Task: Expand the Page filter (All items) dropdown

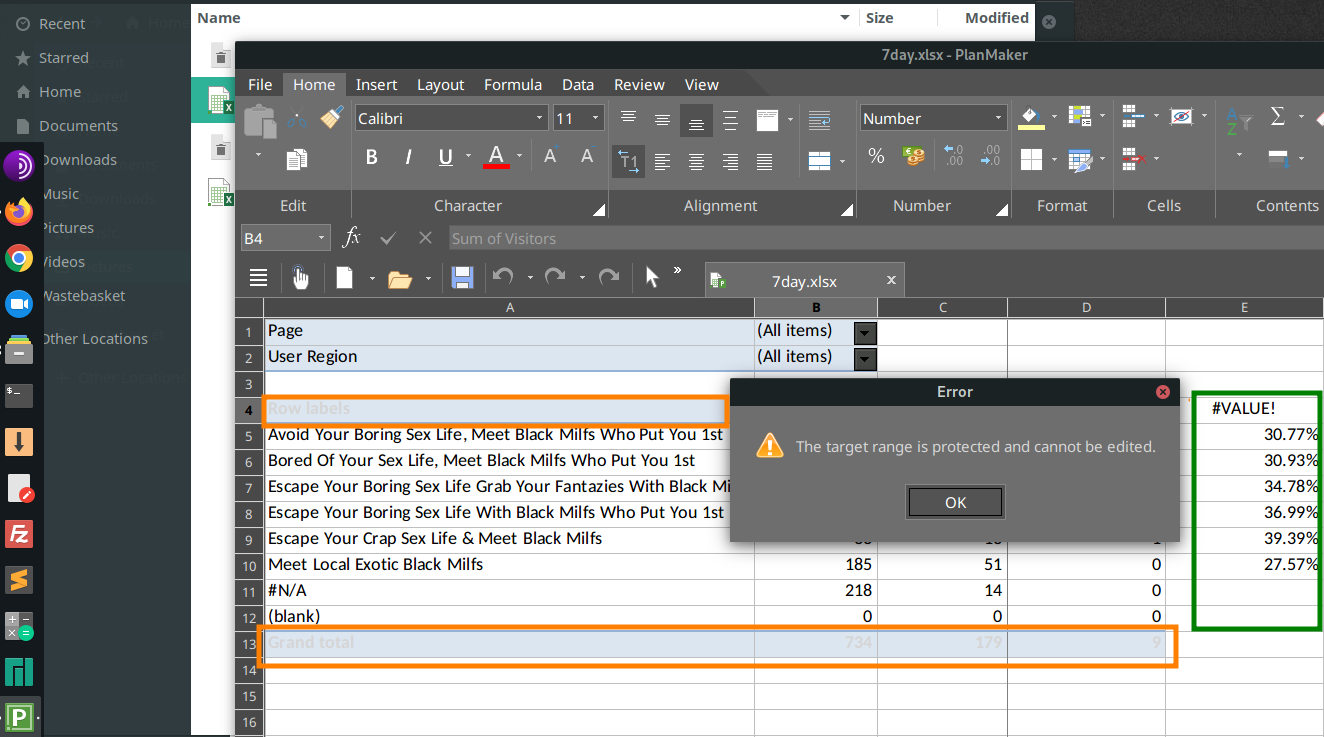Action: [864, 332]
